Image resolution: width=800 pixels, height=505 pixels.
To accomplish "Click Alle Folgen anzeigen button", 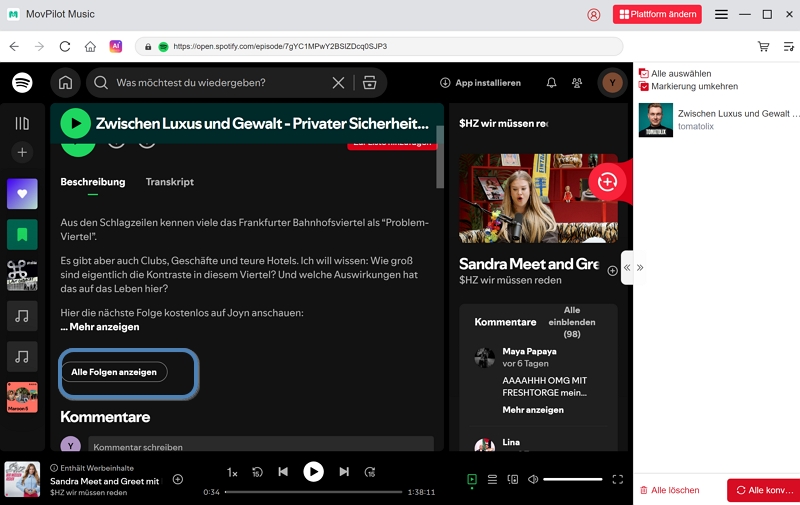I will [x=114, y=372].
